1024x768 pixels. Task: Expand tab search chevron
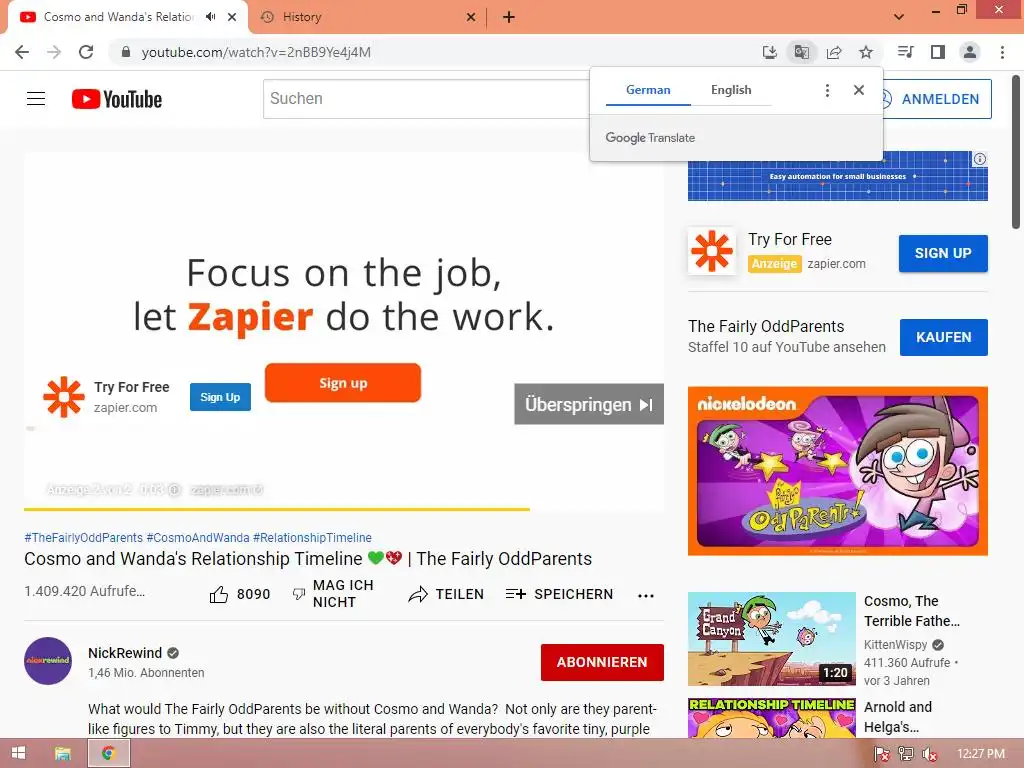click(x=899, y=17)
